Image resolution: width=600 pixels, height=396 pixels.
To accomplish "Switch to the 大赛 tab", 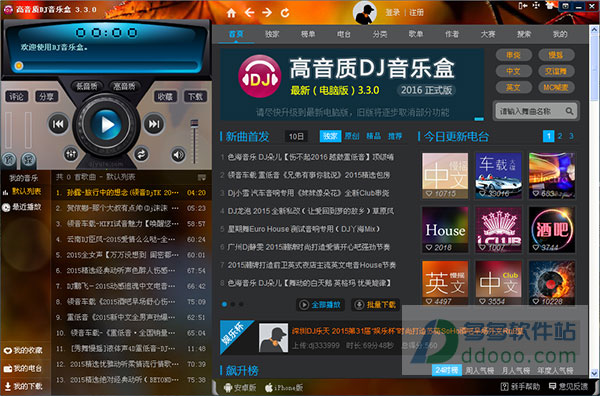I will [x=488, y=34].
